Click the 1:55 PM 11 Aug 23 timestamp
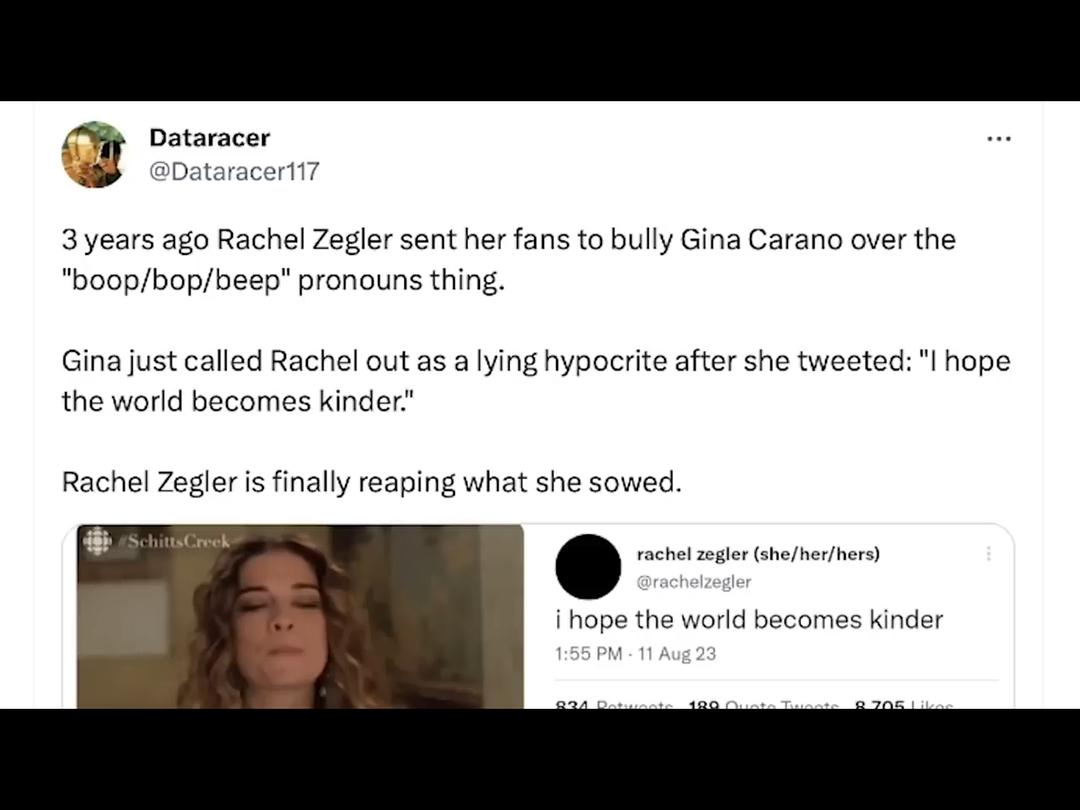1080x810 pixels. (x=635, y=654)
